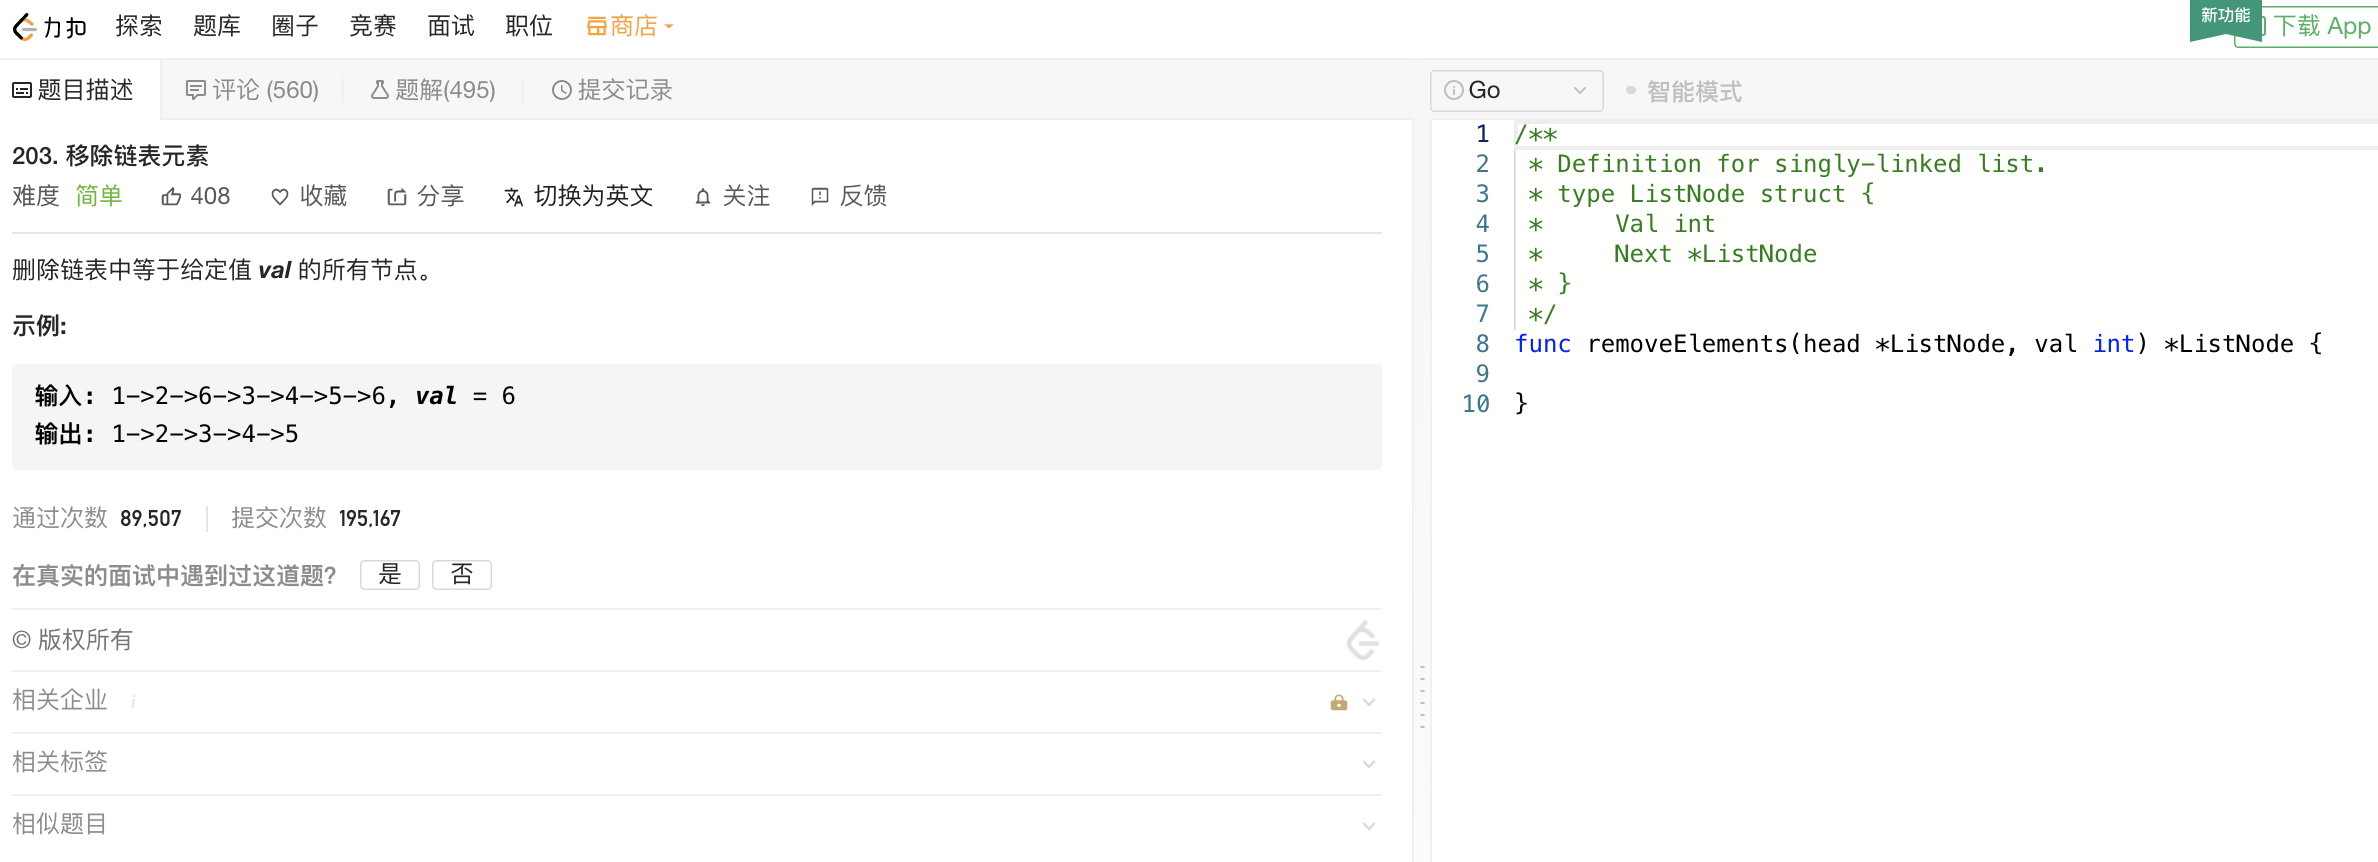Expand the 相似题目 section
The height and width of the screenshot is (862, 2378).
click(1368, 826)
